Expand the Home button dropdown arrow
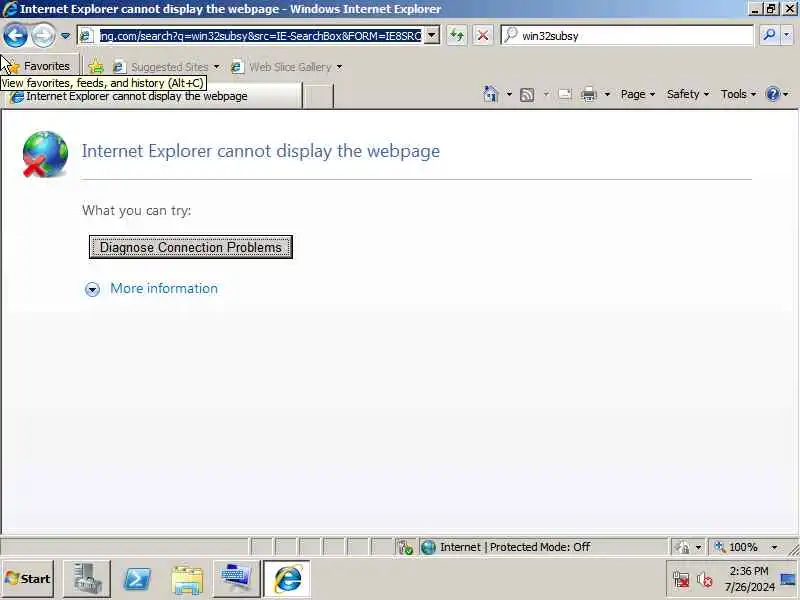Image resolution: width=800 pixels, height=600 pixels. [x=509, y=94]
